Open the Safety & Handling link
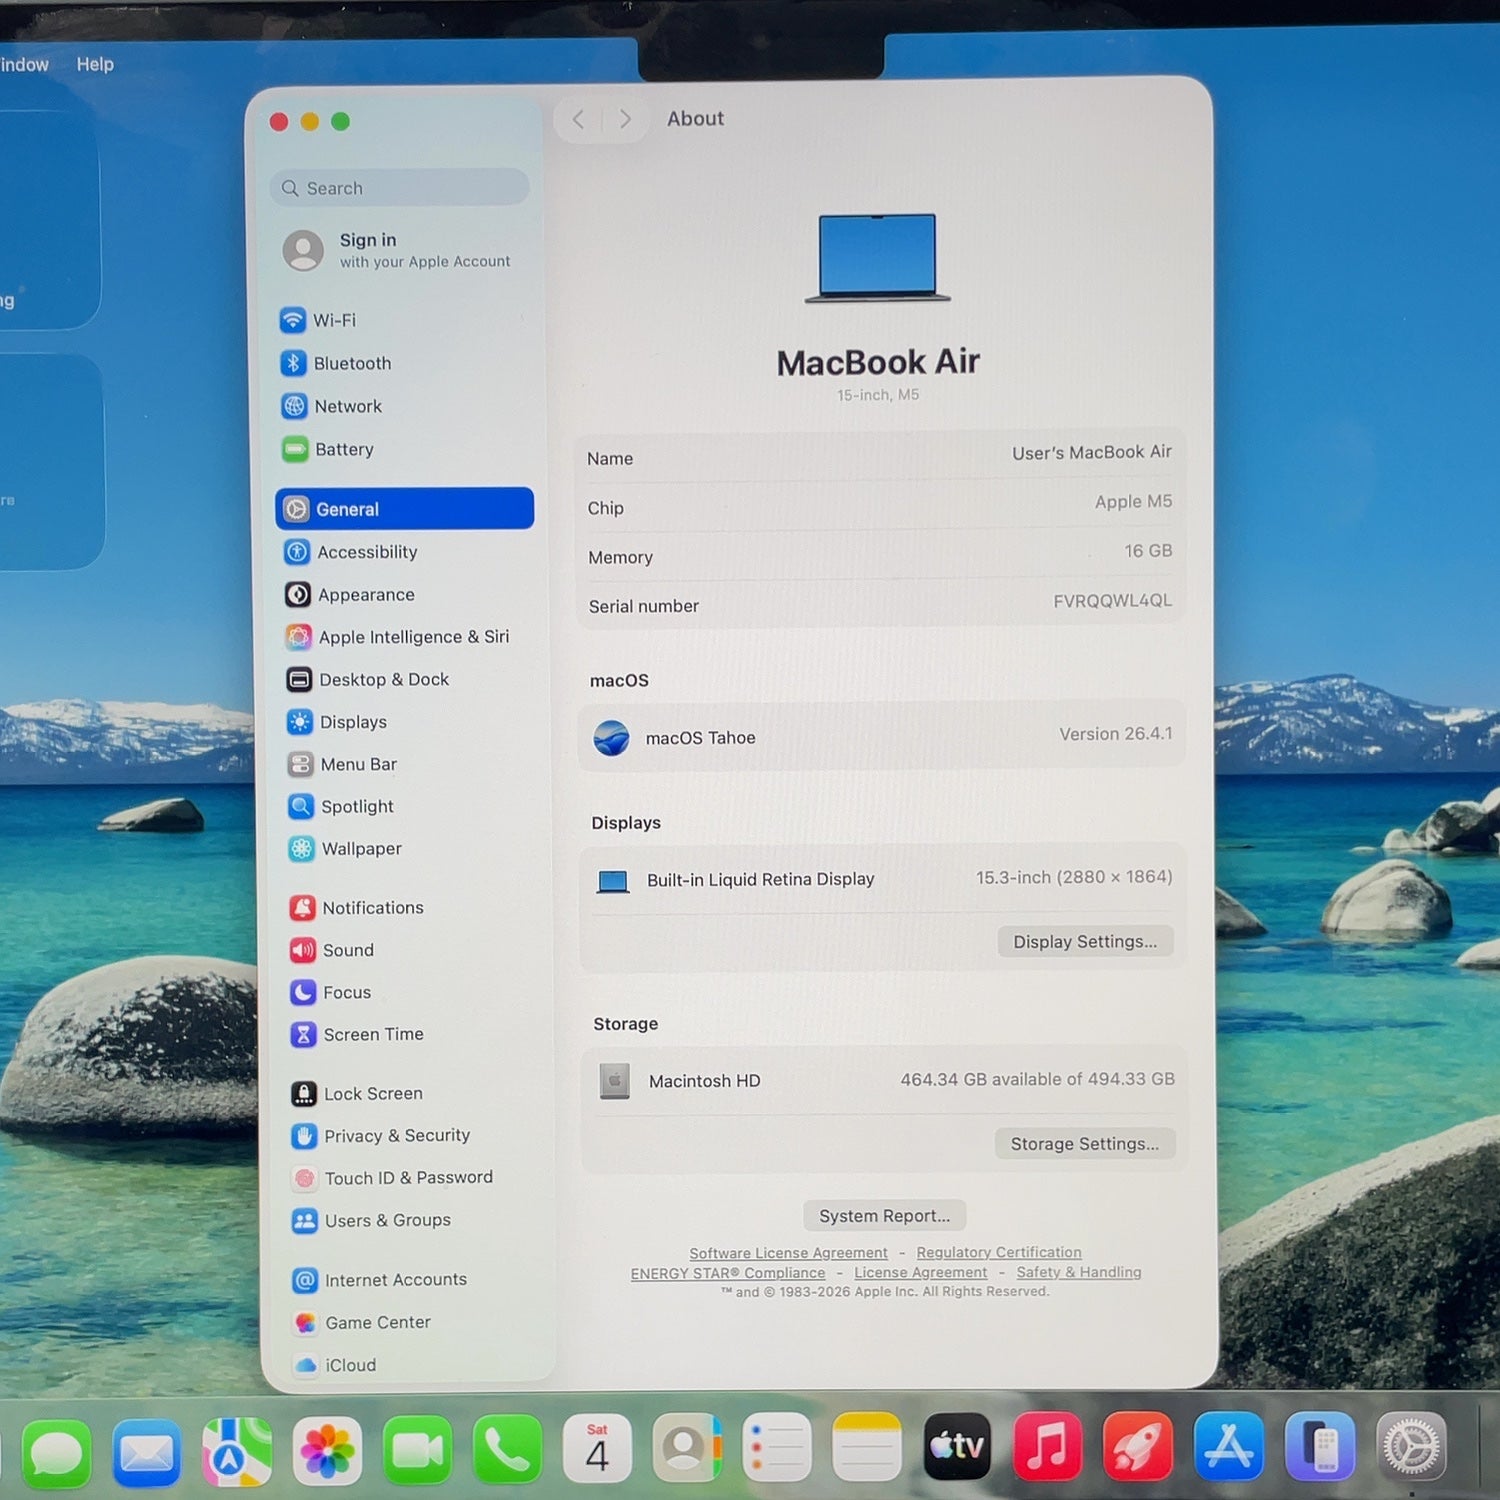1500x1500 pixels. click(1079, 1272)
